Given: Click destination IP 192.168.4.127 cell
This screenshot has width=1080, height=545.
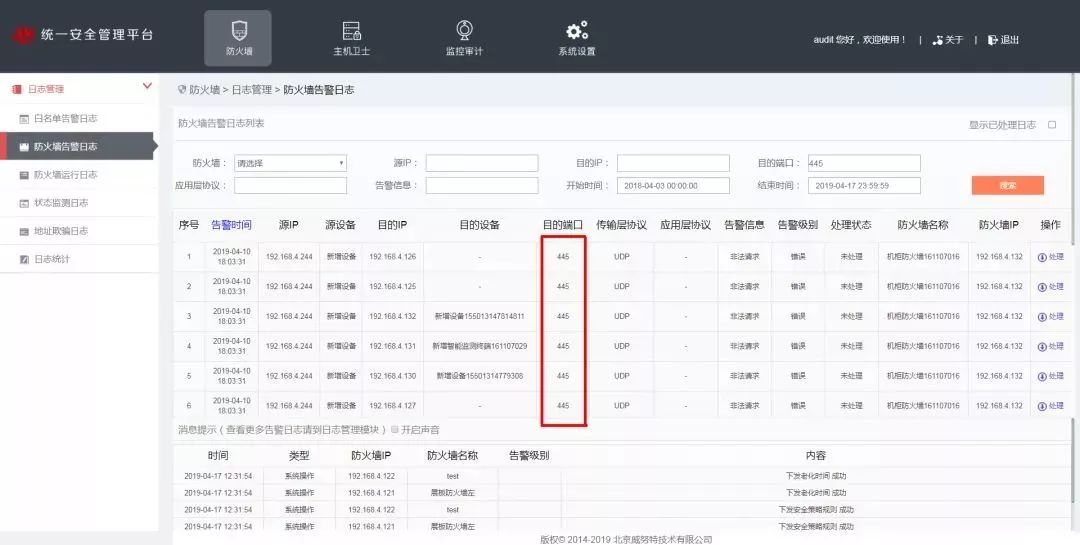Looking at the screenshot, I should 393,406.
